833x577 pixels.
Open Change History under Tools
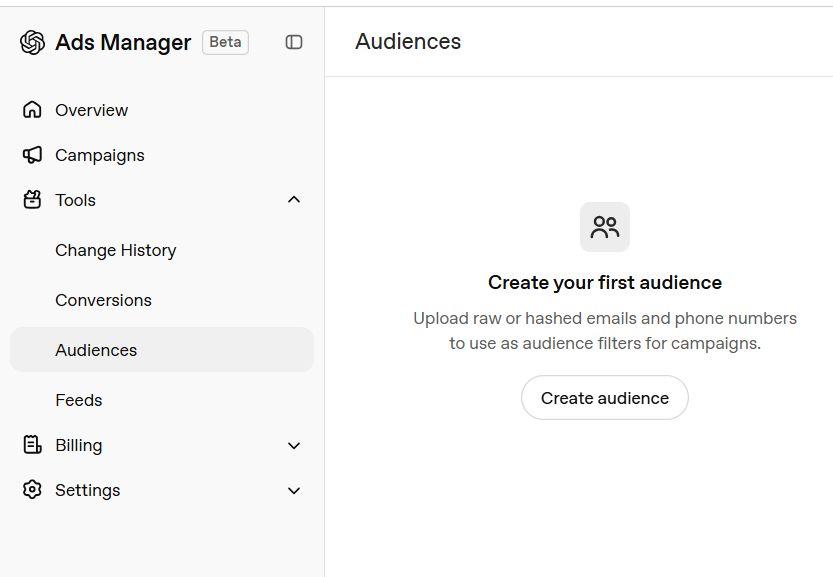pyautogui.click(x=162, y=250)
